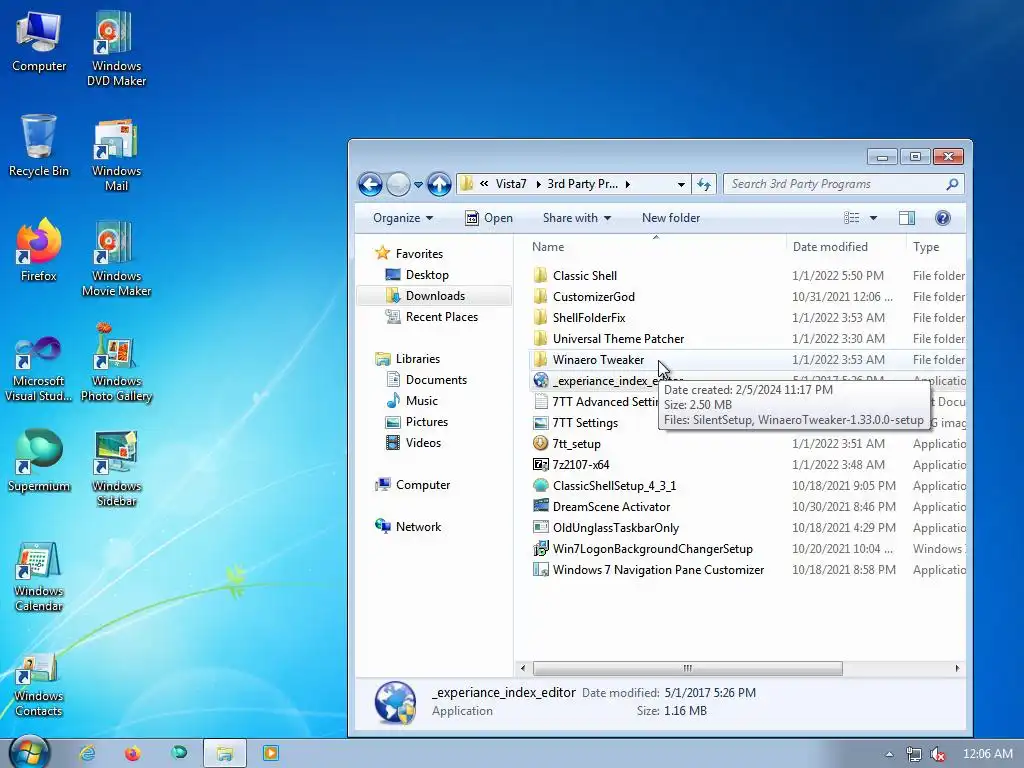Click the Open toolbar button
This screenshot has width=1024, height=768.
(489, 218)
